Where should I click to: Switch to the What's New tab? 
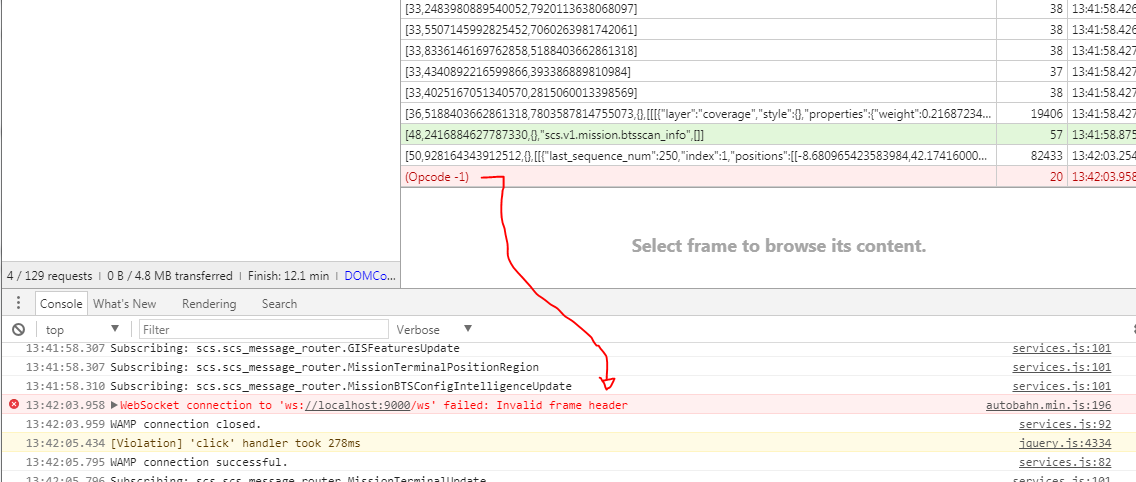(125, 304)
